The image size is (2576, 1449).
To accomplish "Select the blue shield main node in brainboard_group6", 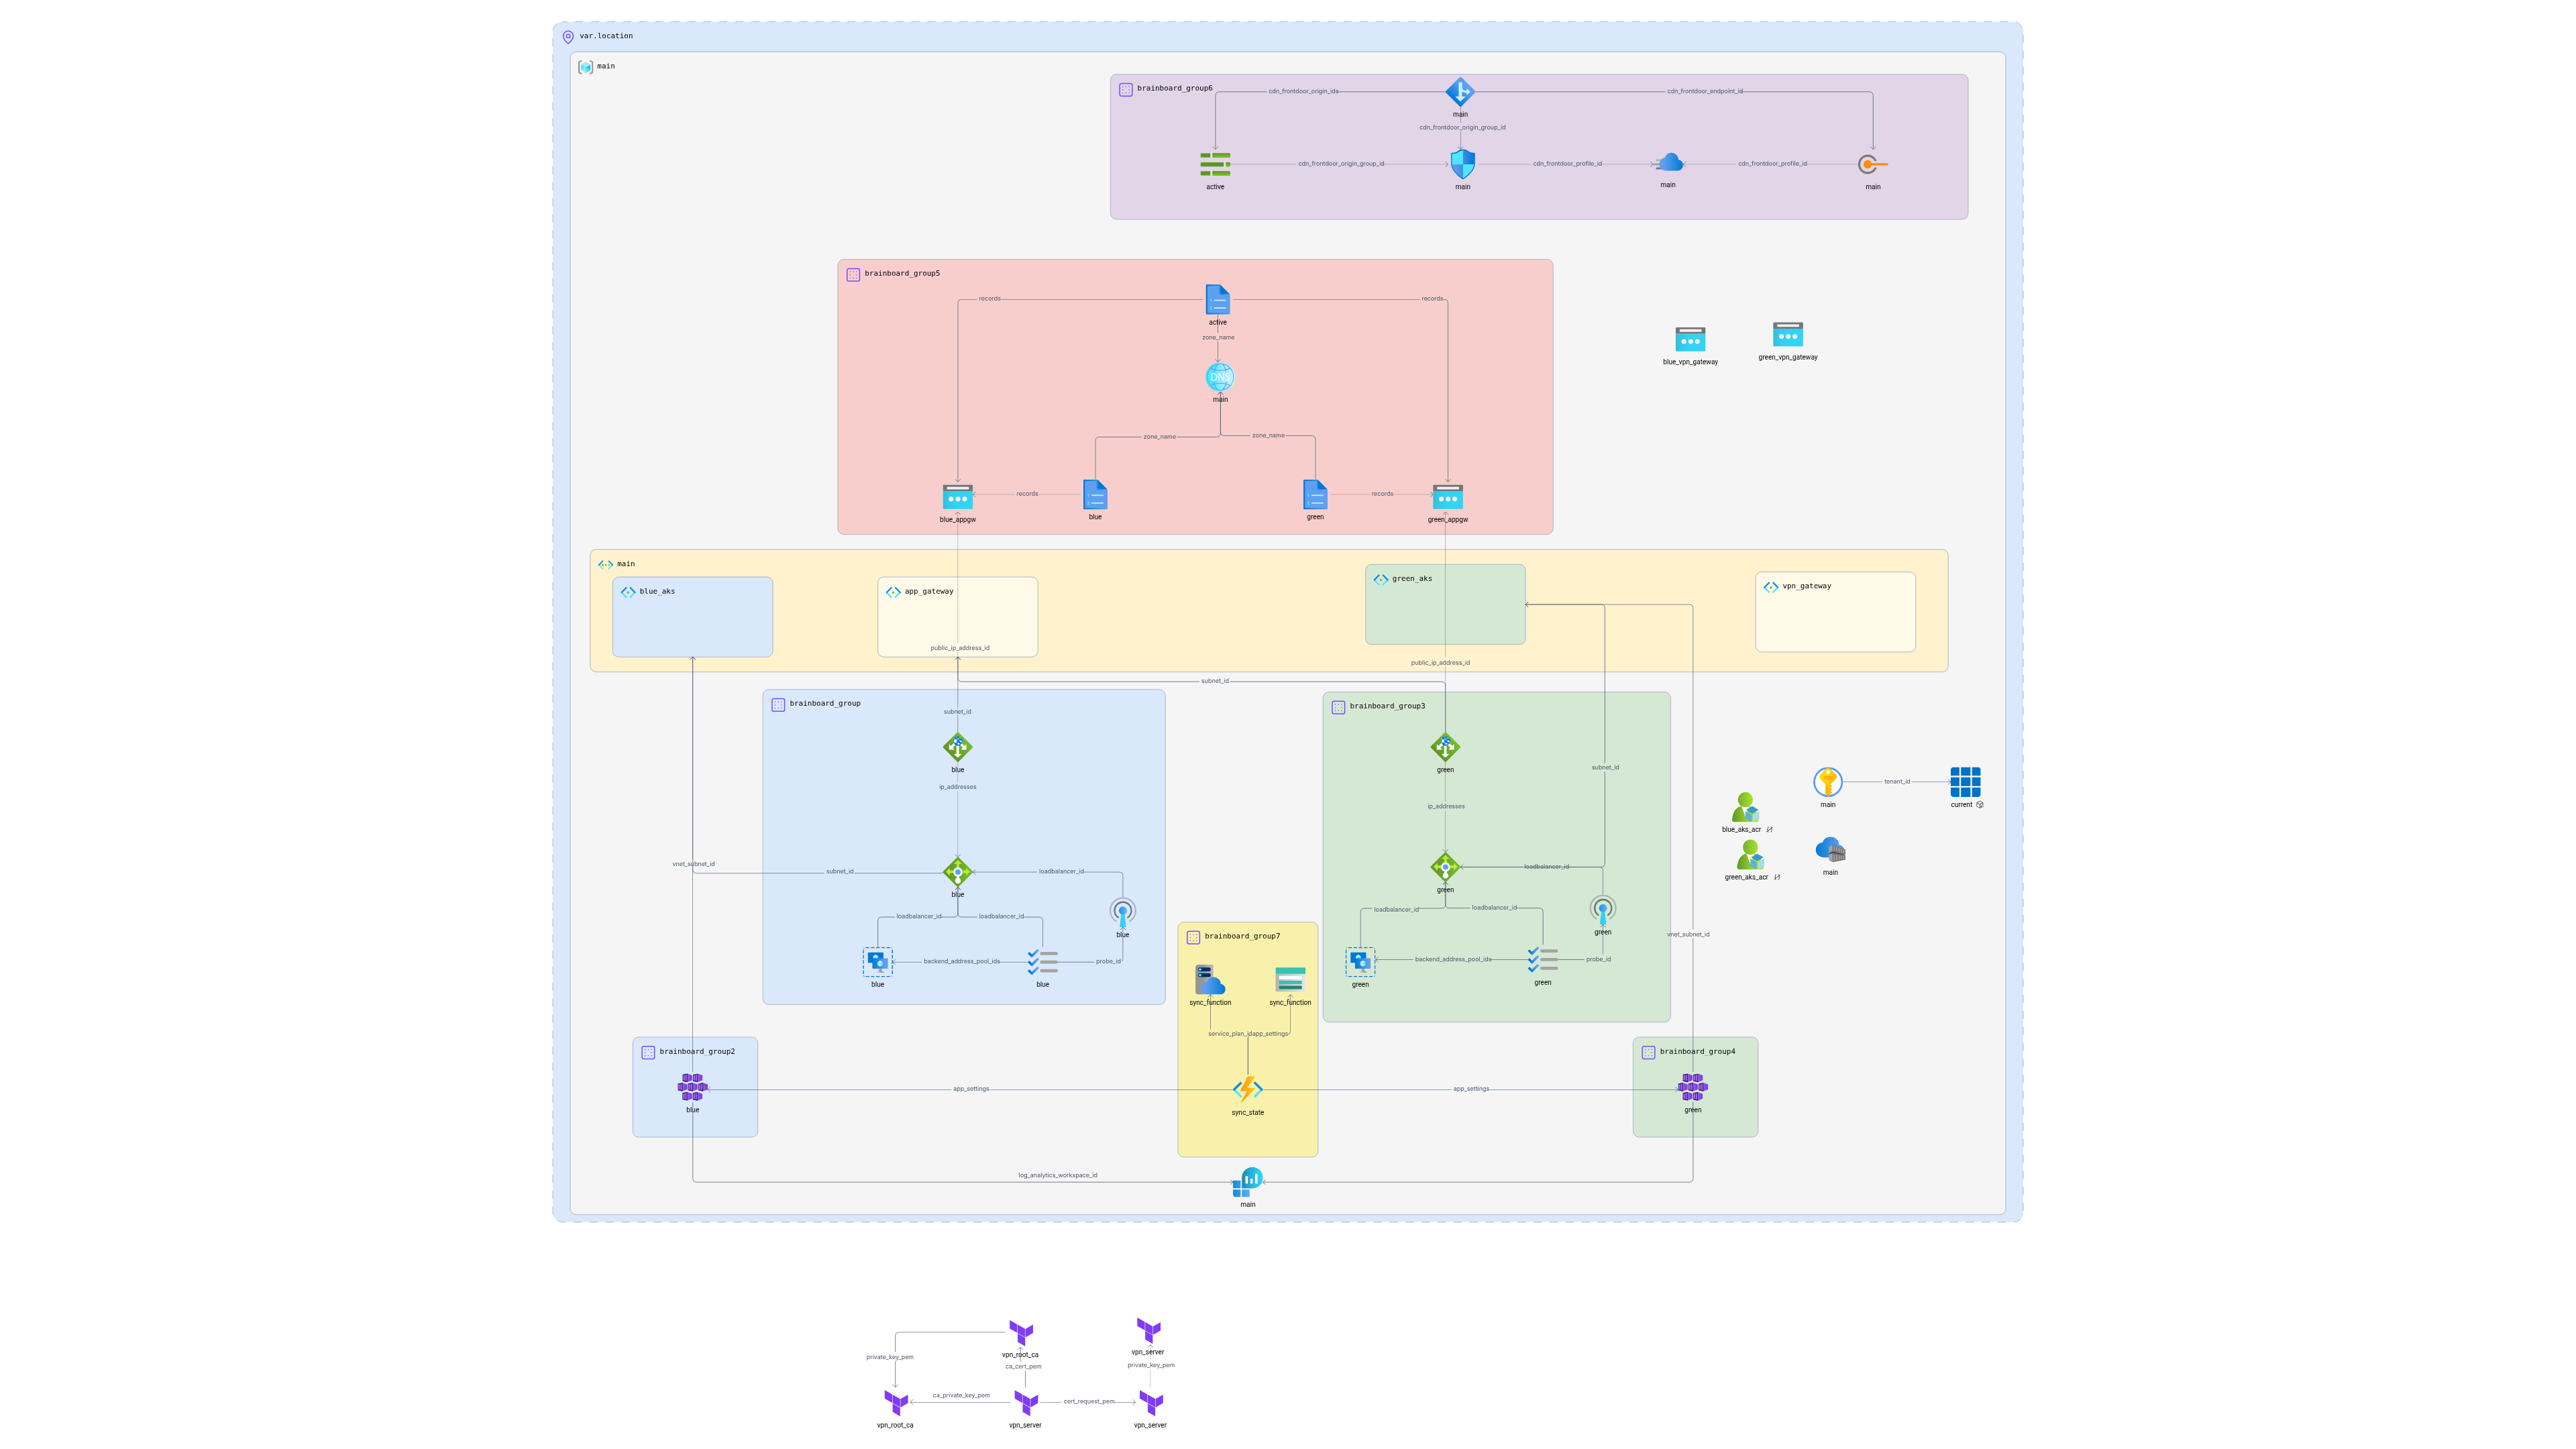I will click(x=1462, y=164).
